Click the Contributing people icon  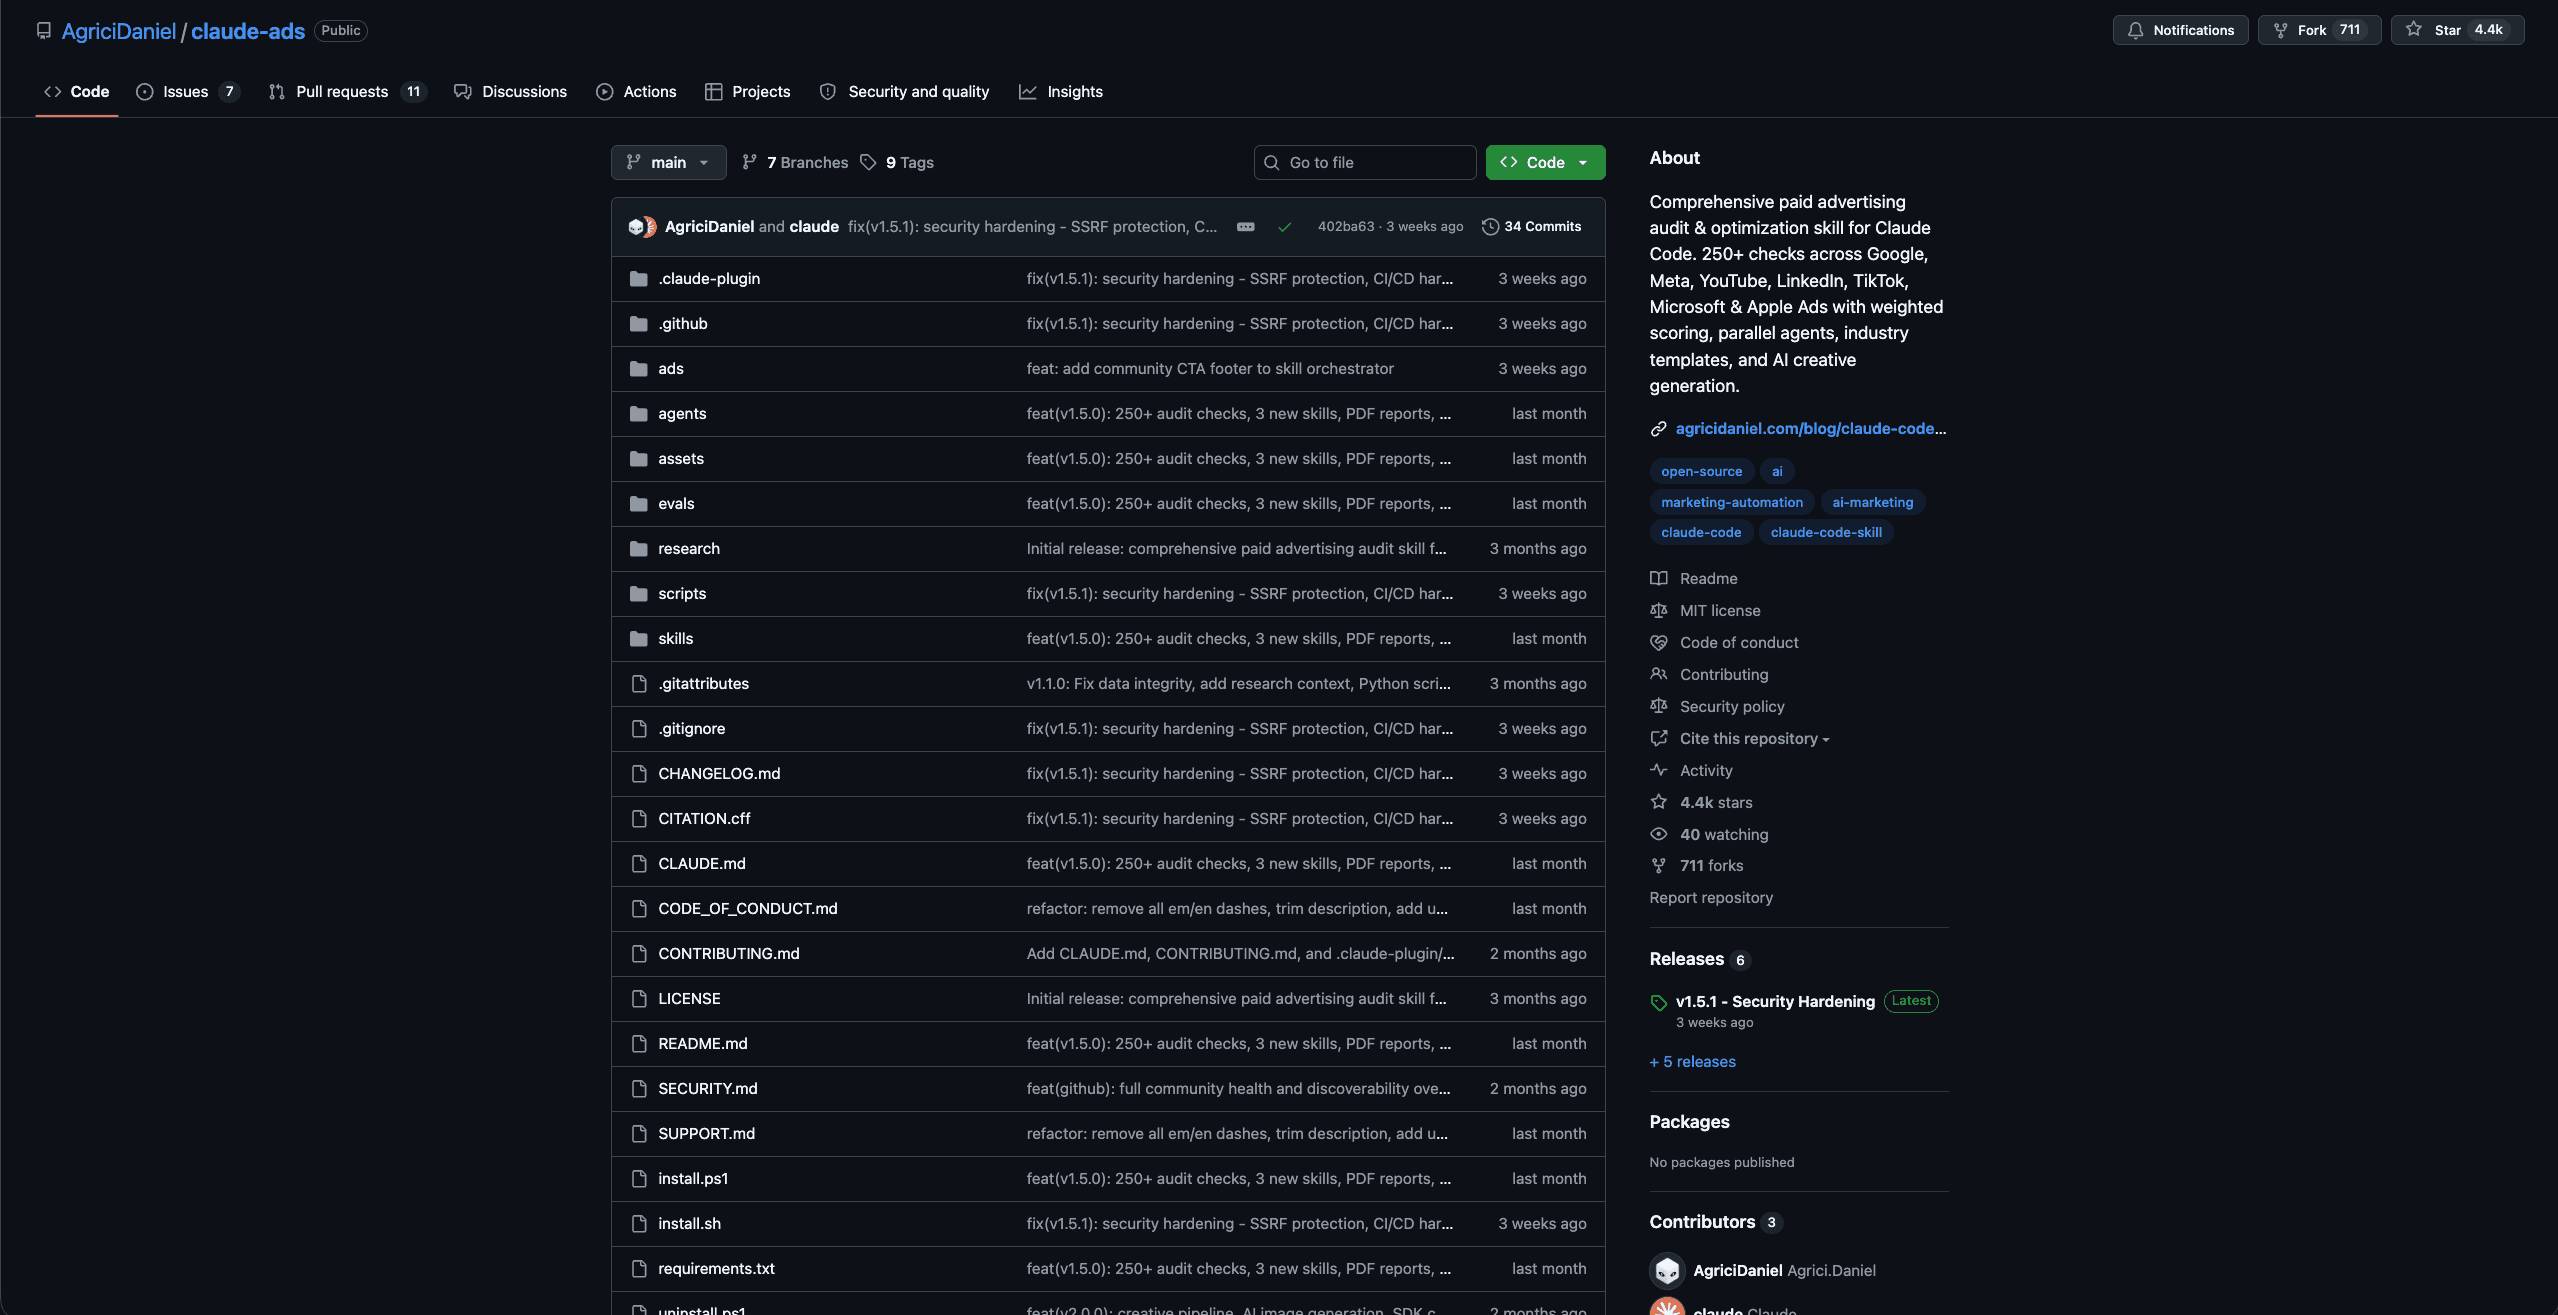(1658, 674)
